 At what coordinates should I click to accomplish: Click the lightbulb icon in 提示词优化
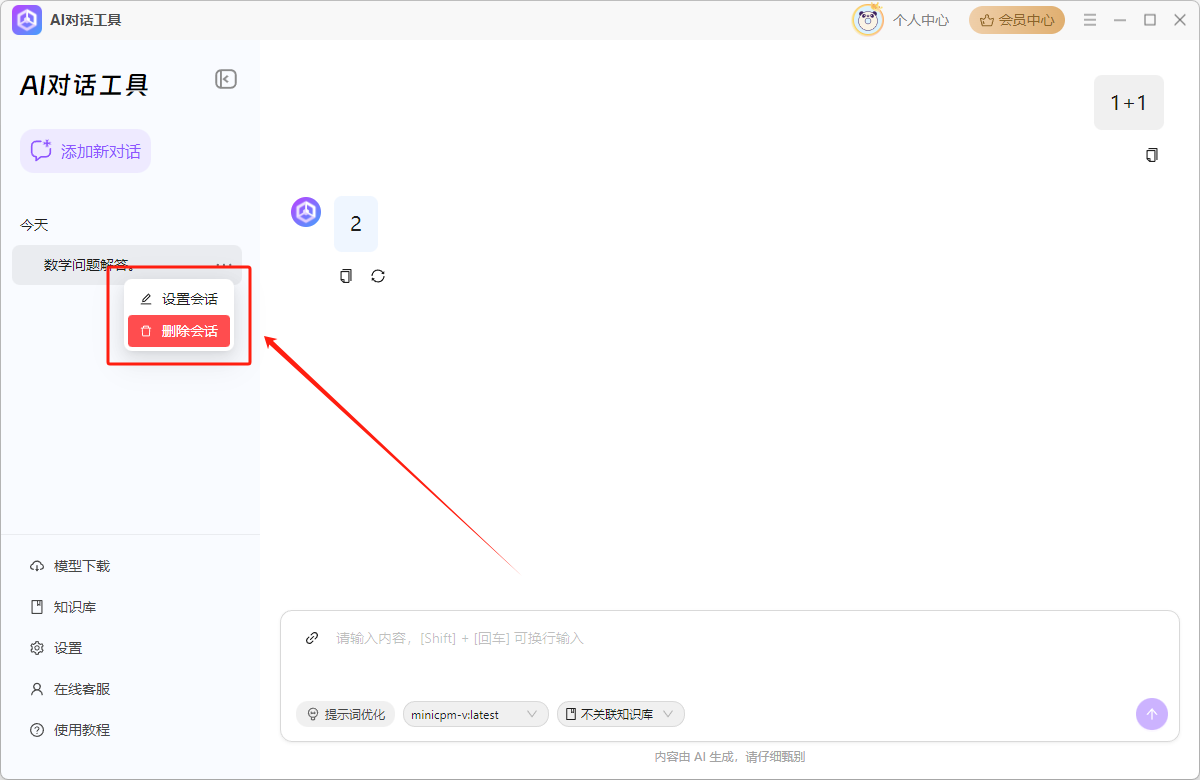[x=312, y=714]
